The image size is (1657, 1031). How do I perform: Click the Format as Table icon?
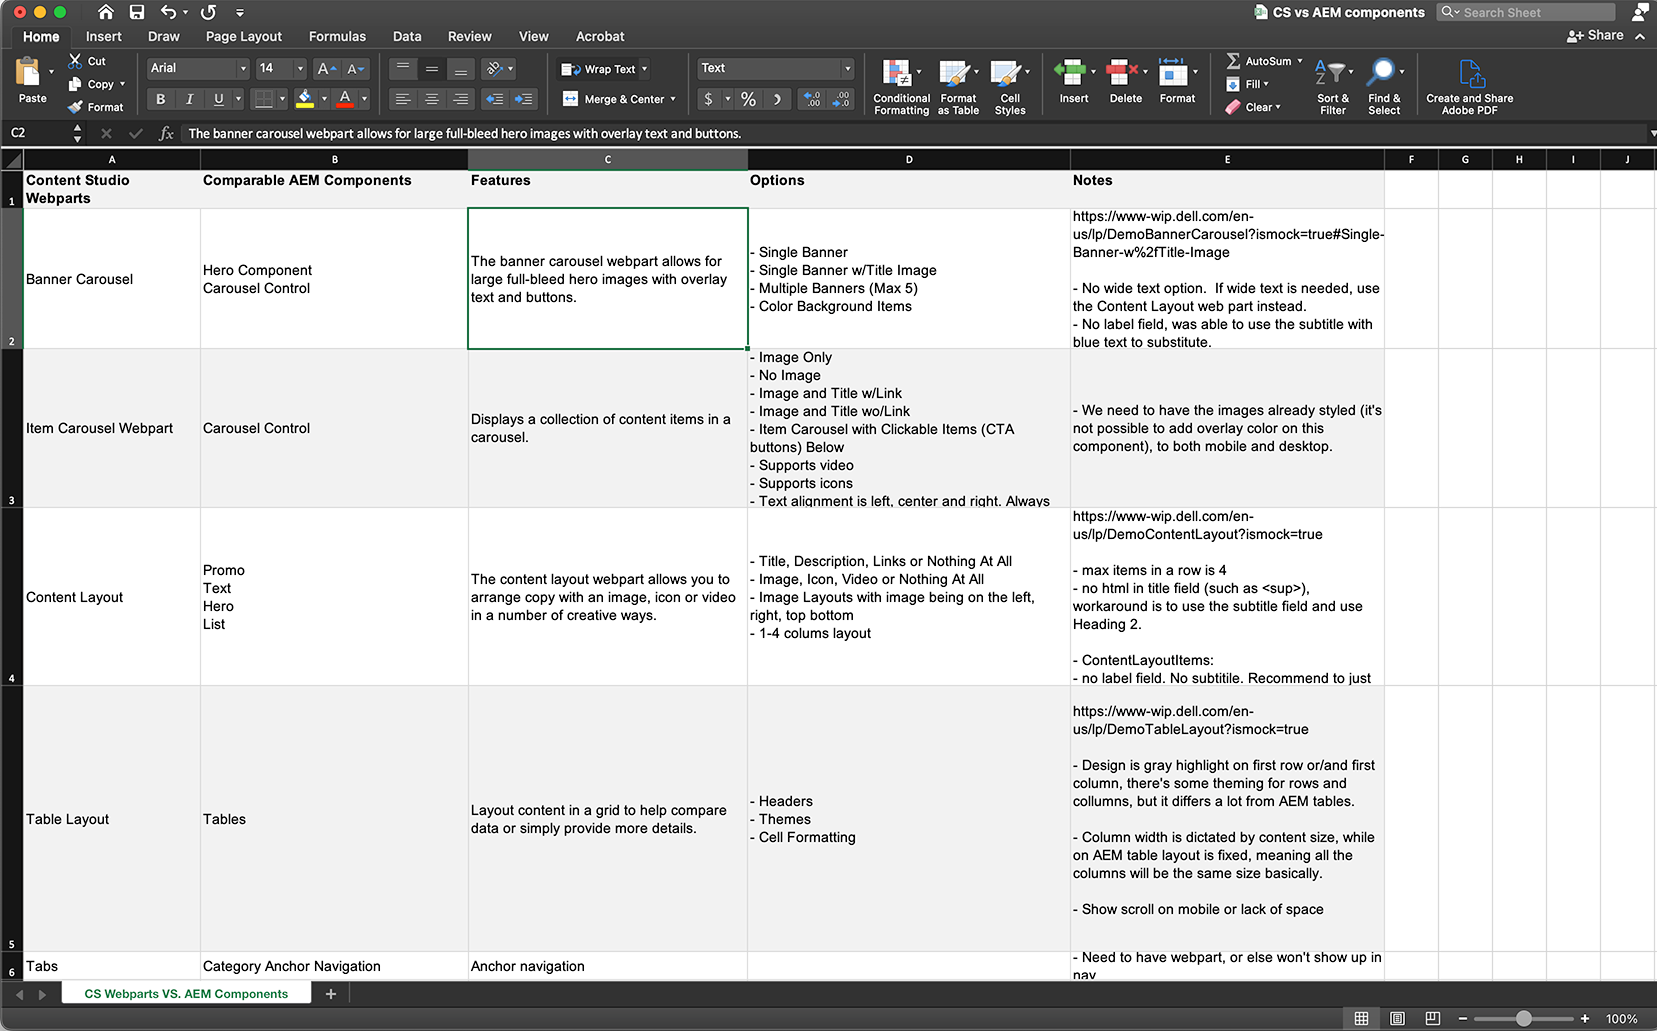(x=956, y=75)
